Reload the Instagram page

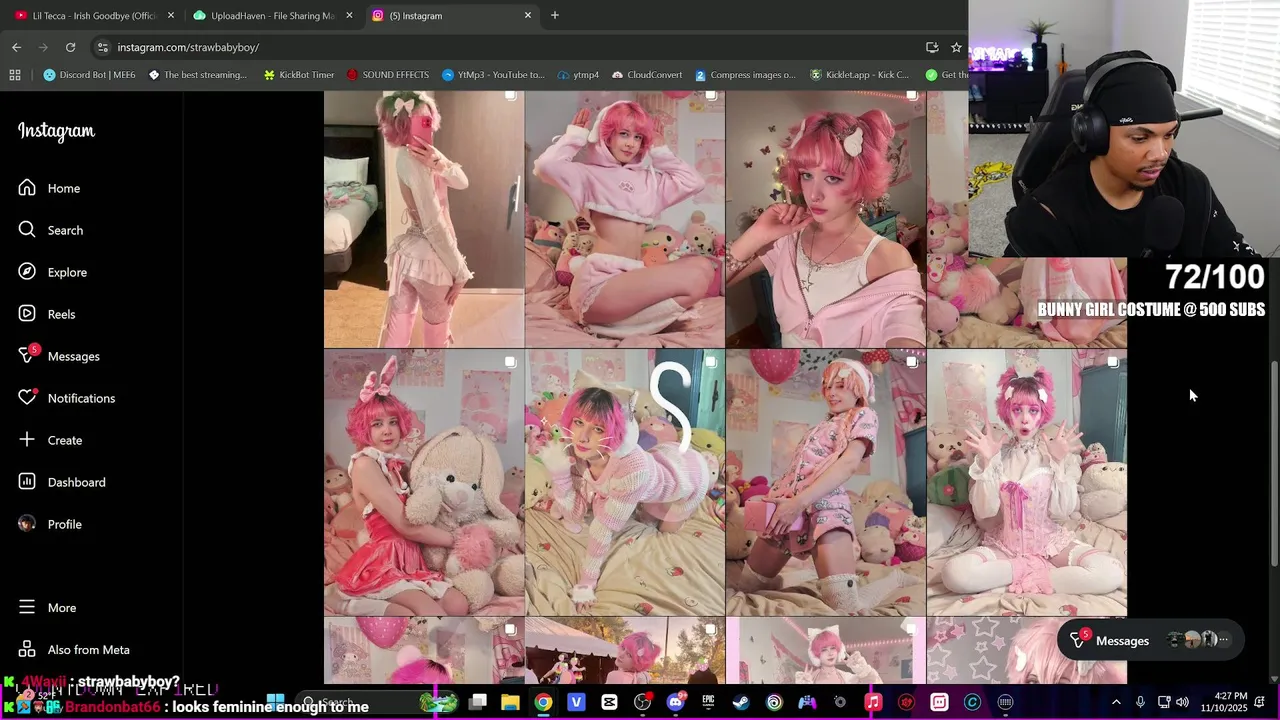pyautogui.click(x=70, y=47)
